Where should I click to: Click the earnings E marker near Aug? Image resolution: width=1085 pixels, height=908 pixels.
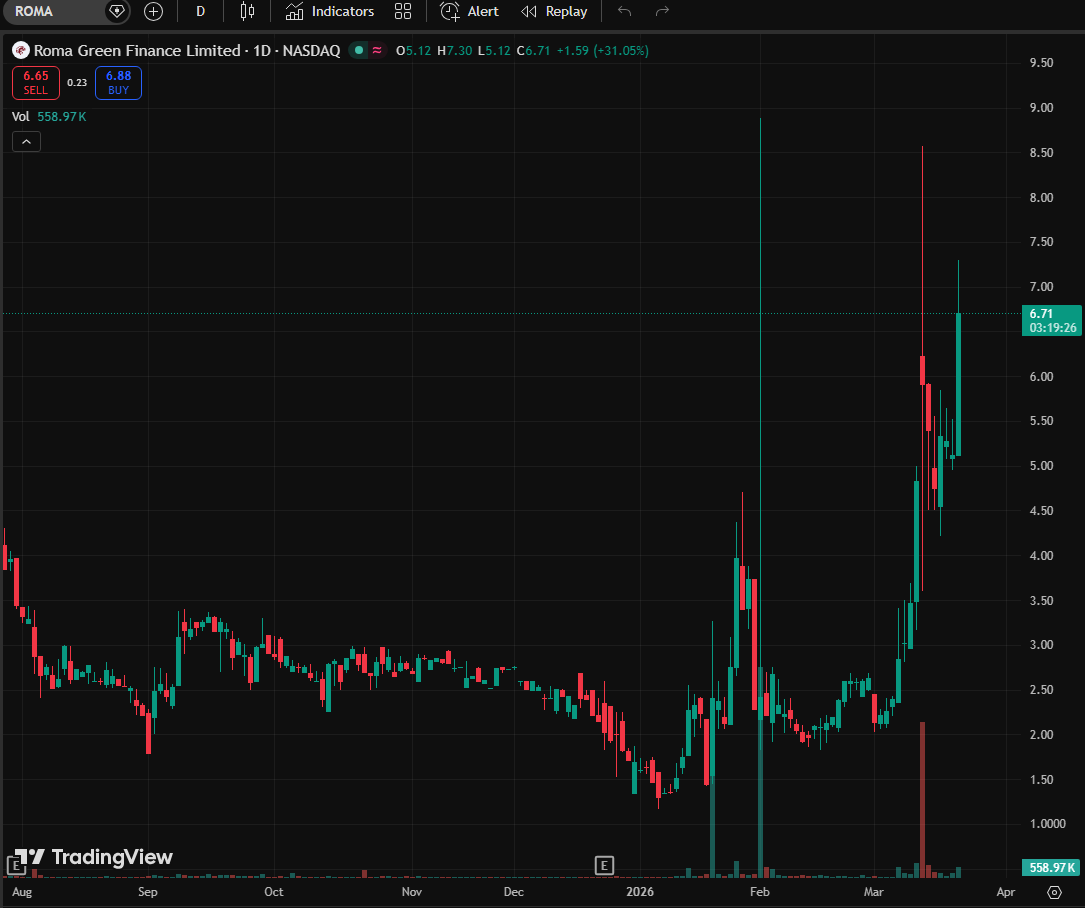pyautogui.click(x=15, y=865)
